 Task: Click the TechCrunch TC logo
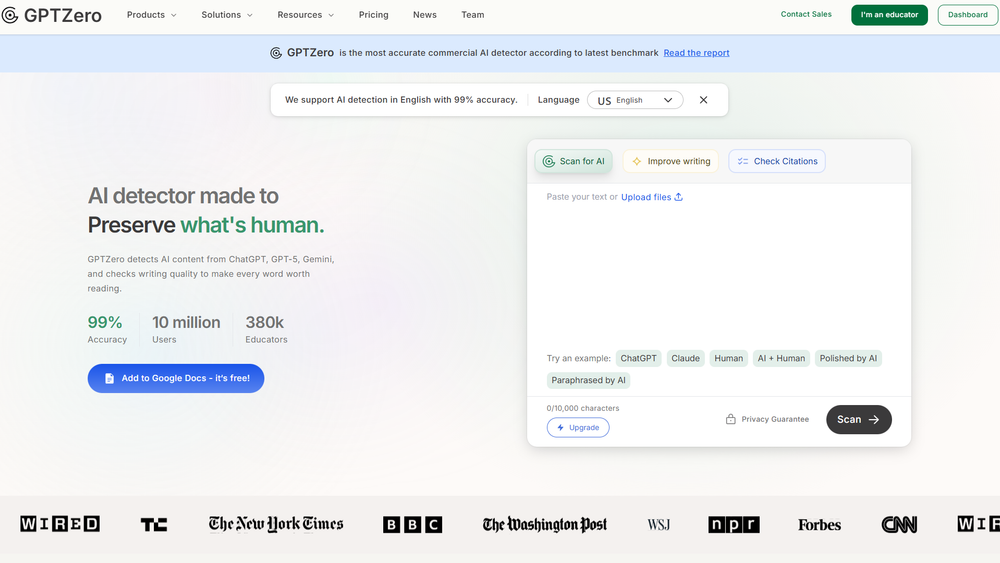pyautogui.click(x=154, y=524)
